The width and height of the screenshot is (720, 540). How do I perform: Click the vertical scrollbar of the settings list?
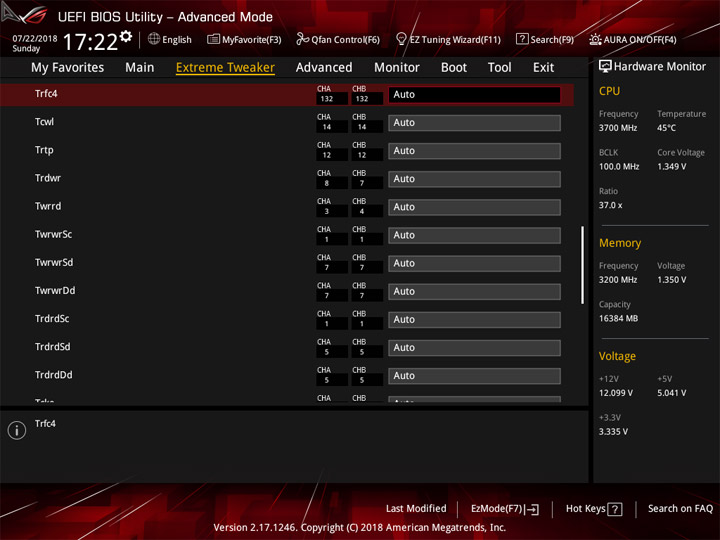point(582,265)
